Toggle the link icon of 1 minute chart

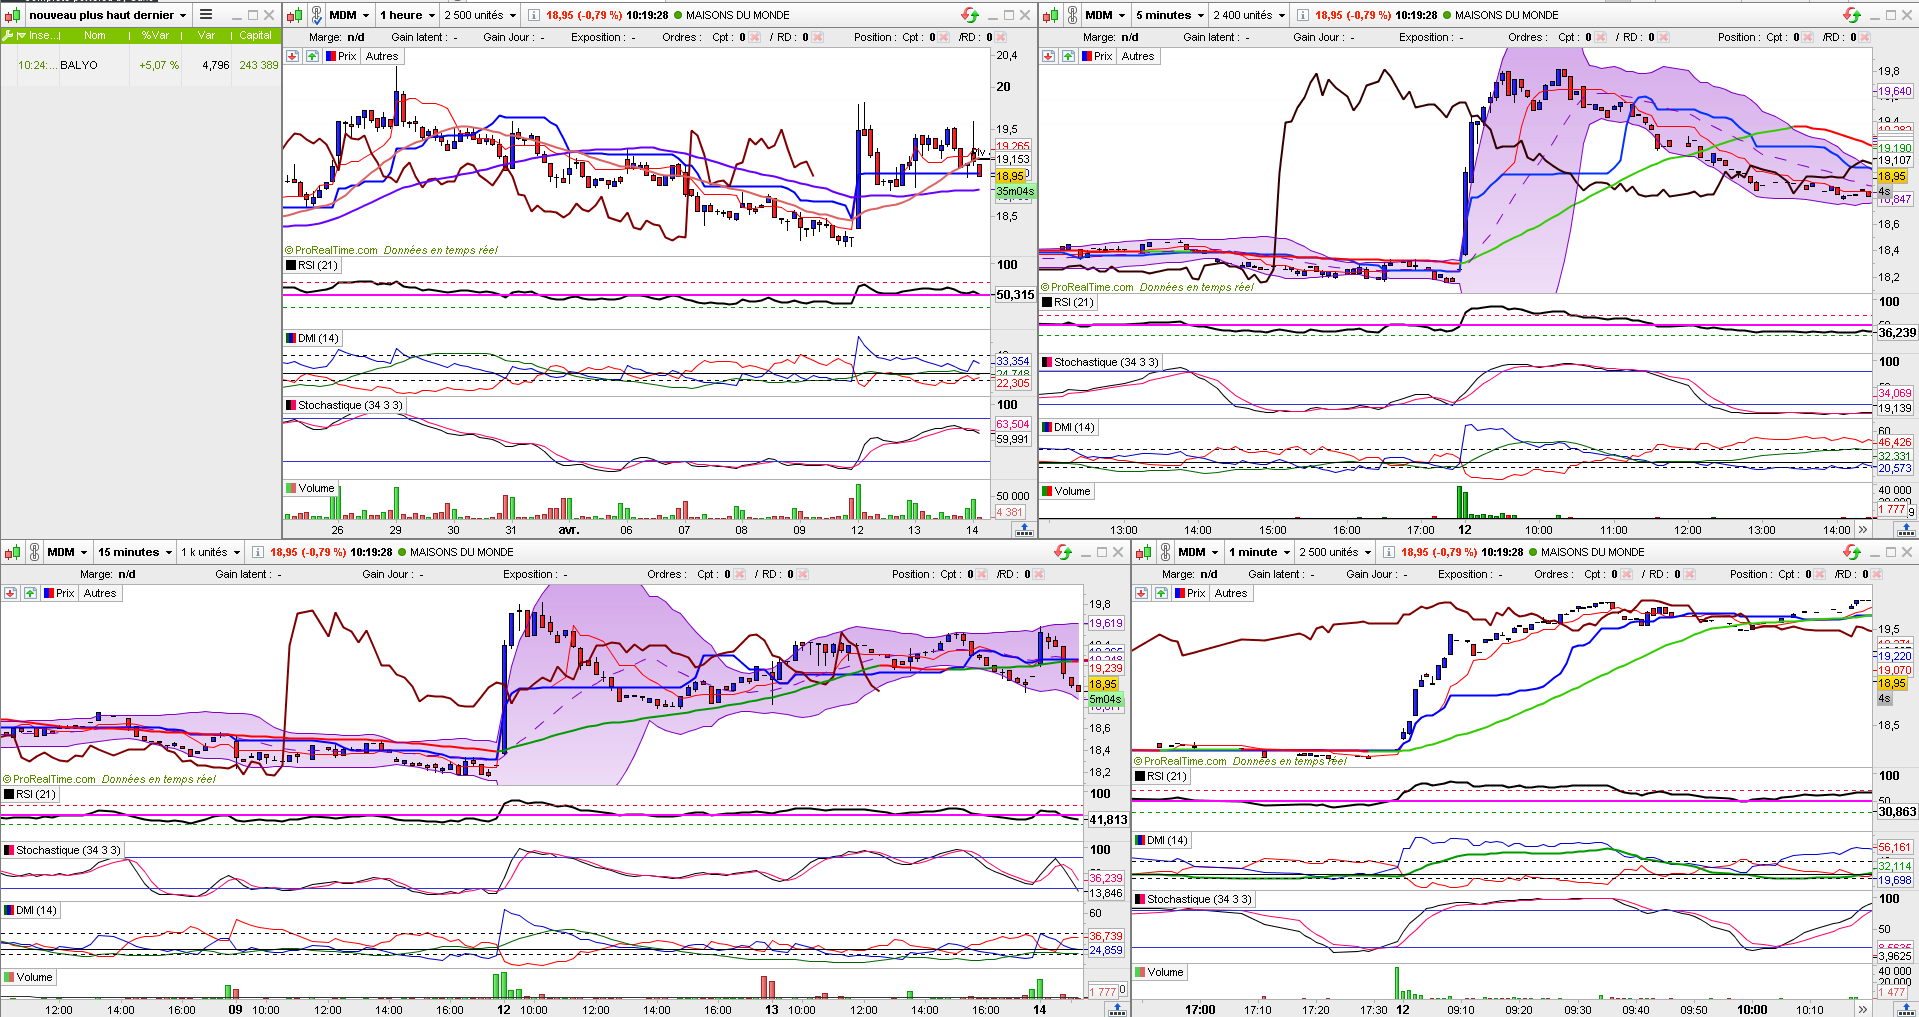tap(1165, 552)
